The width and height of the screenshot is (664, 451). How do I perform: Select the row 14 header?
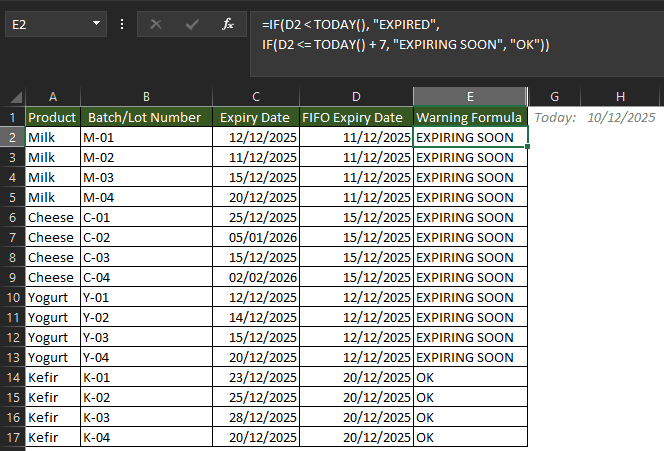coord(12,378)
